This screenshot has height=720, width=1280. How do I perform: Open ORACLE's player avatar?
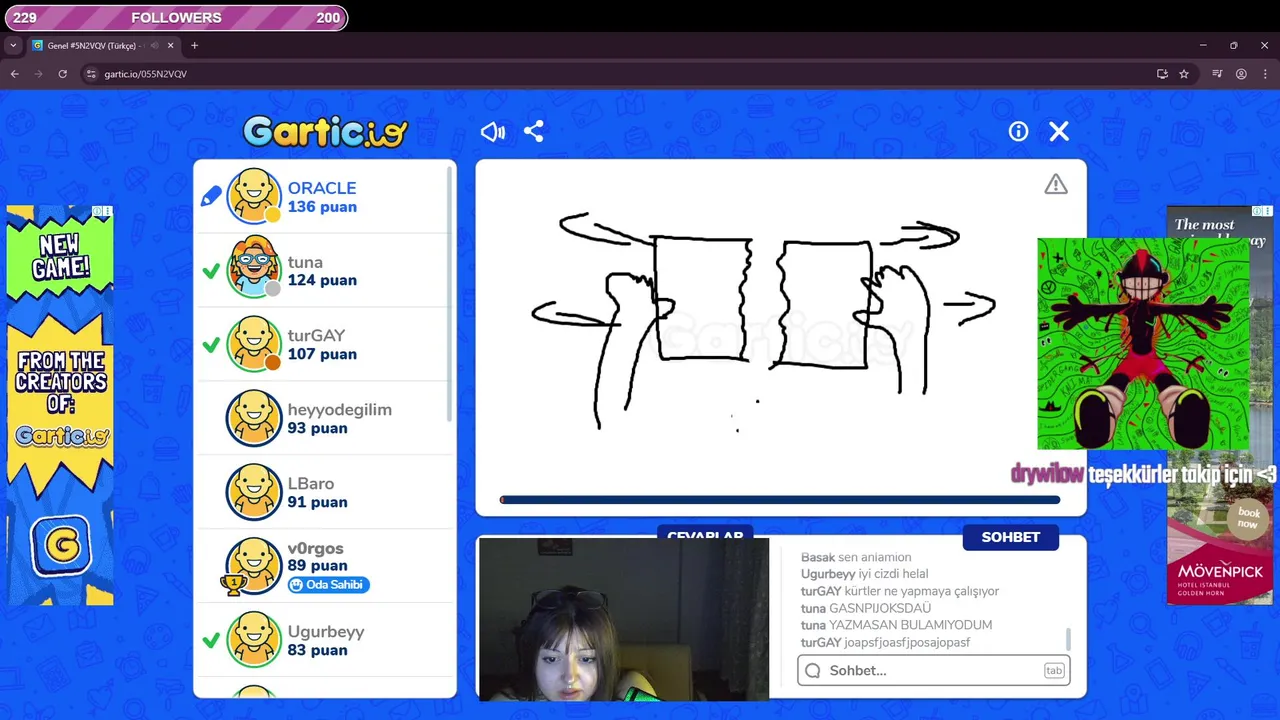coord(254,196)
